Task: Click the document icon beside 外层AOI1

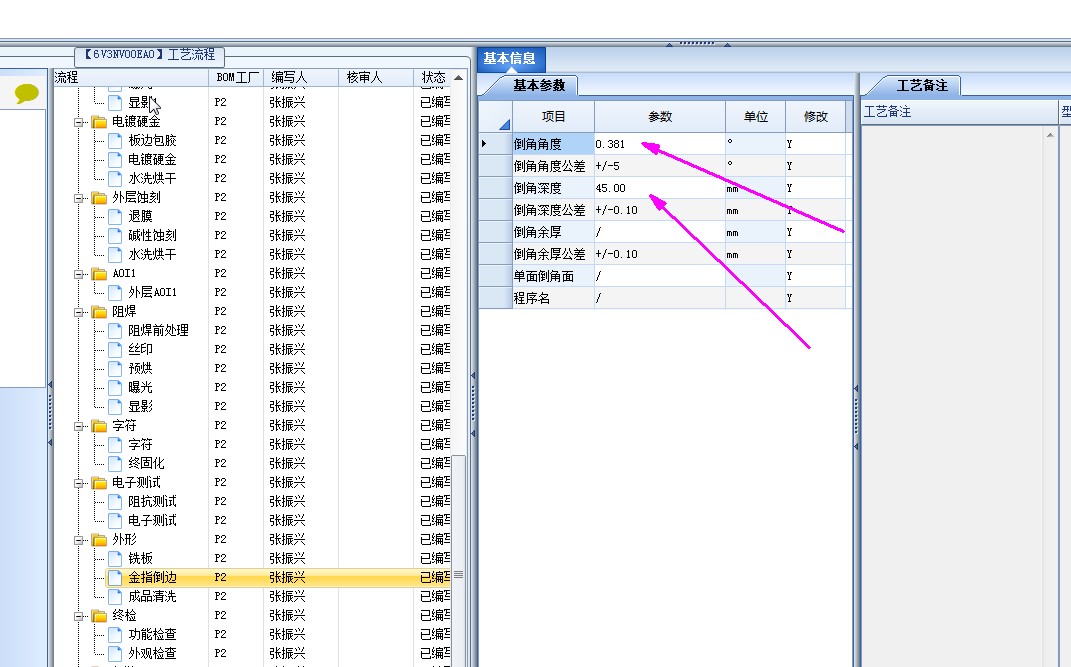Action: 115,293
